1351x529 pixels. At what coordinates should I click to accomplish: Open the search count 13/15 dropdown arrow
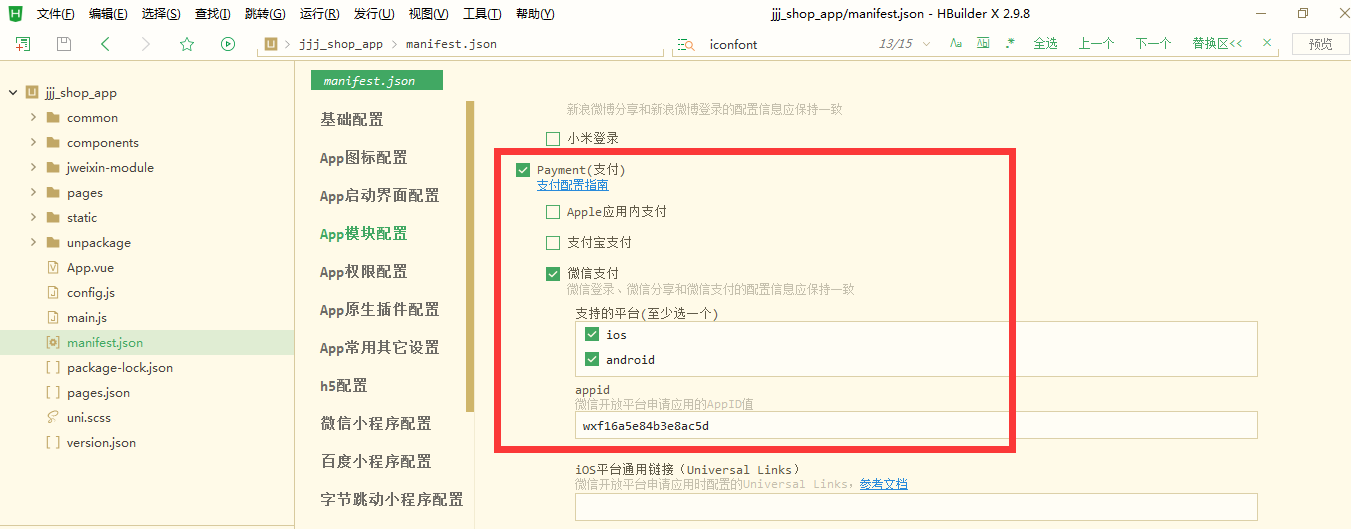click(926, 44)
